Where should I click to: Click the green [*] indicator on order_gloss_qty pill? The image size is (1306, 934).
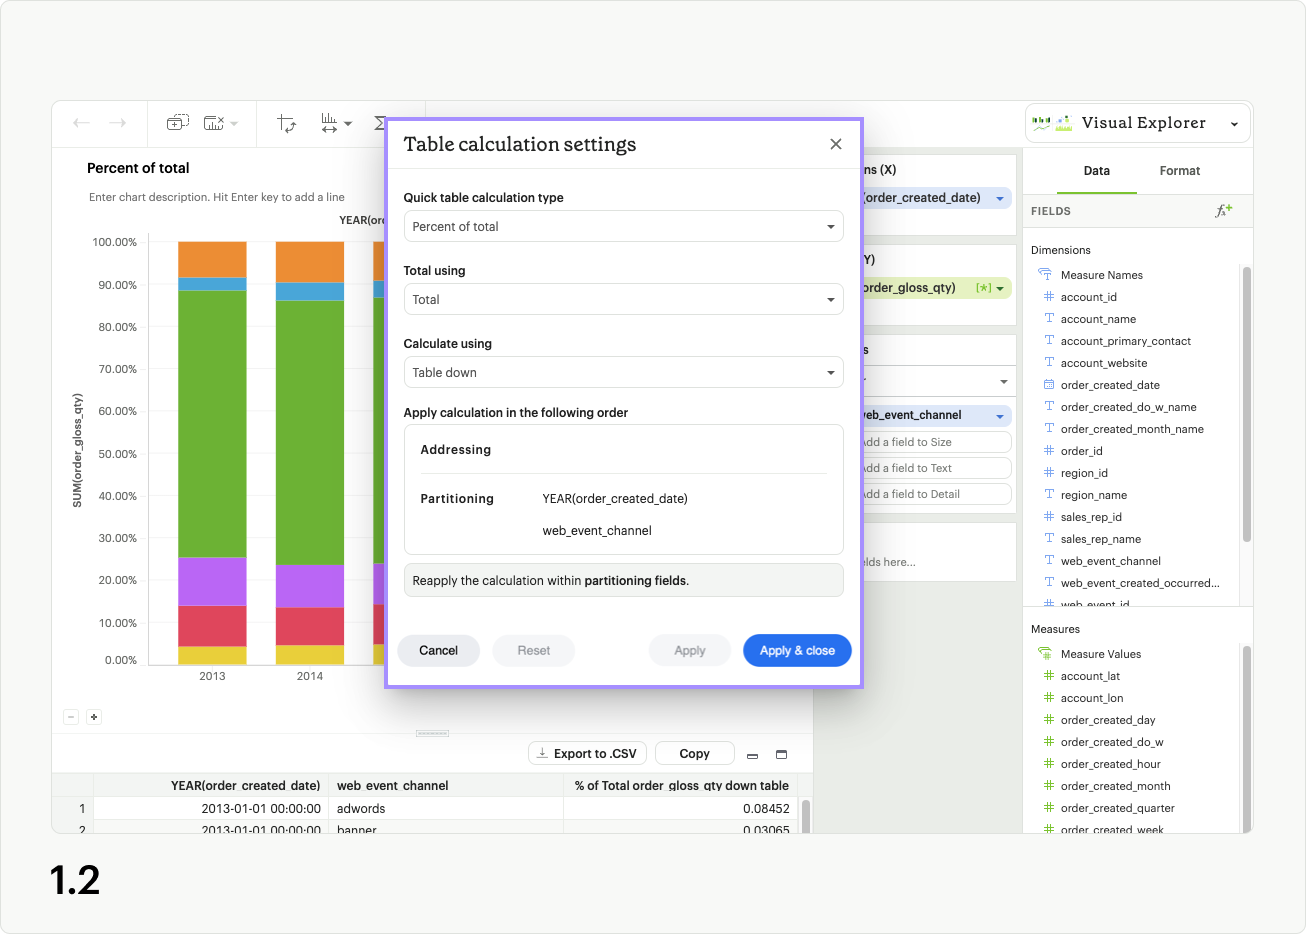click(985, 287)
